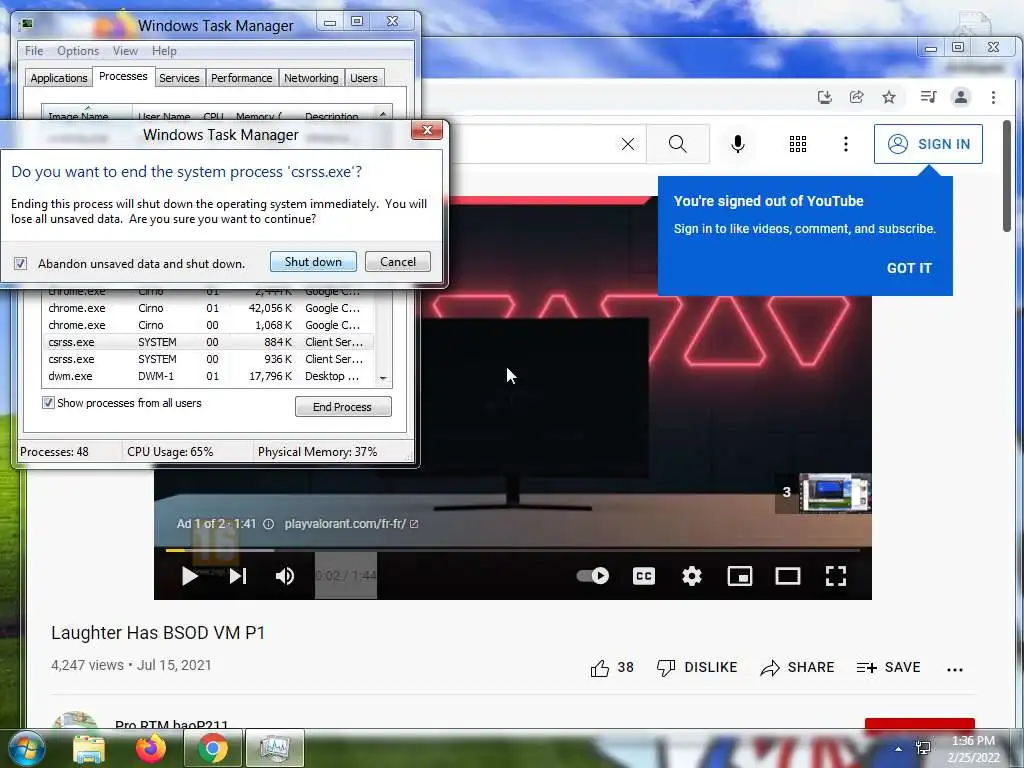
Task: Open Firefox from the taskbar
Action: (150, 748)
